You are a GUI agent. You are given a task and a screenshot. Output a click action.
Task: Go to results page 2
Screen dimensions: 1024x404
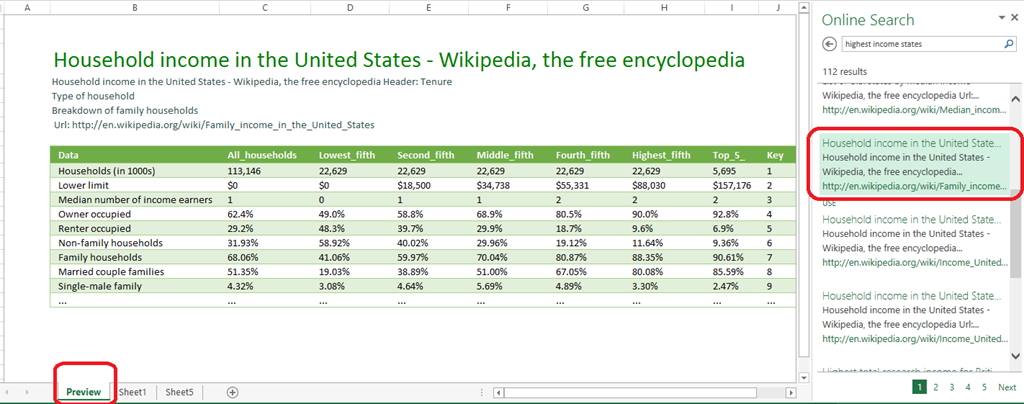(936, 387)
